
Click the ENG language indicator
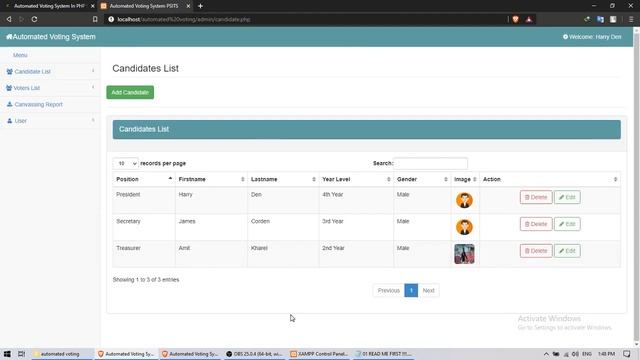tap(587, 354)
